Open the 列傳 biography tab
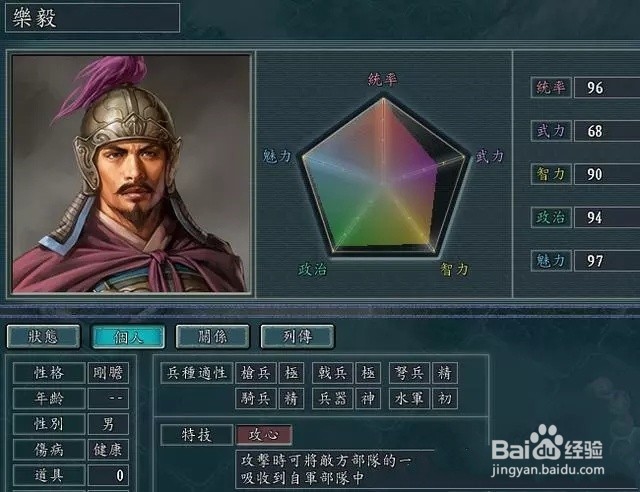Screen dimensions: 640x492 pyautogui.click(x=298, y=337)
